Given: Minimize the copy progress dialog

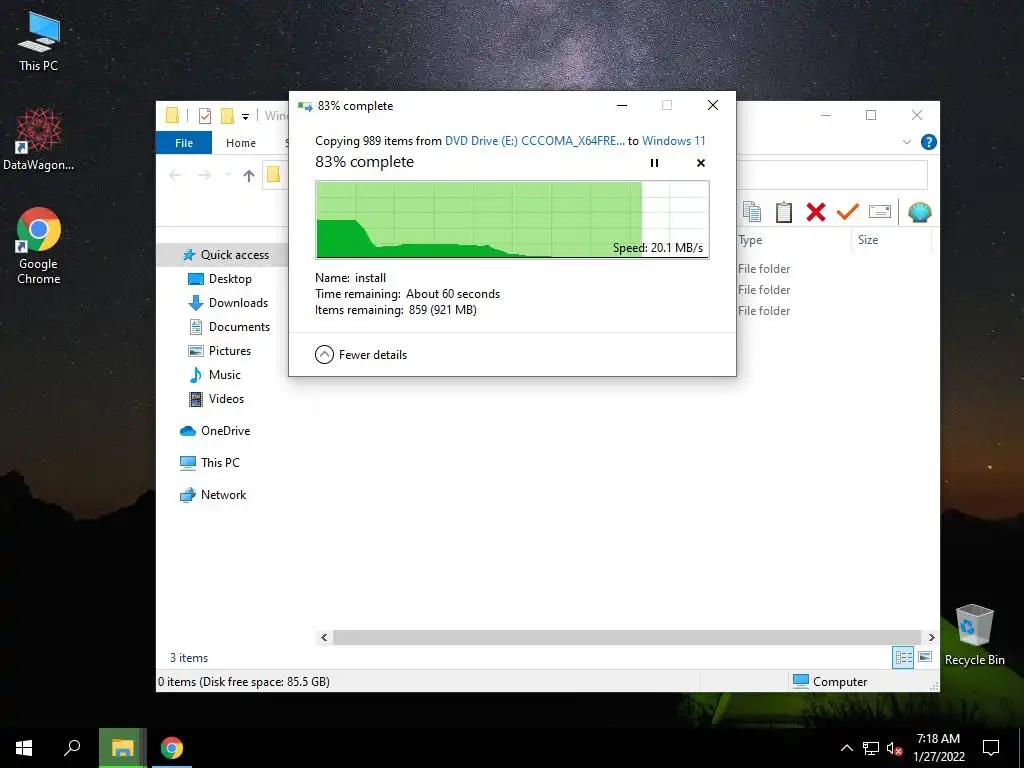Looking at the screenshot, I should [x=622, y=105].
